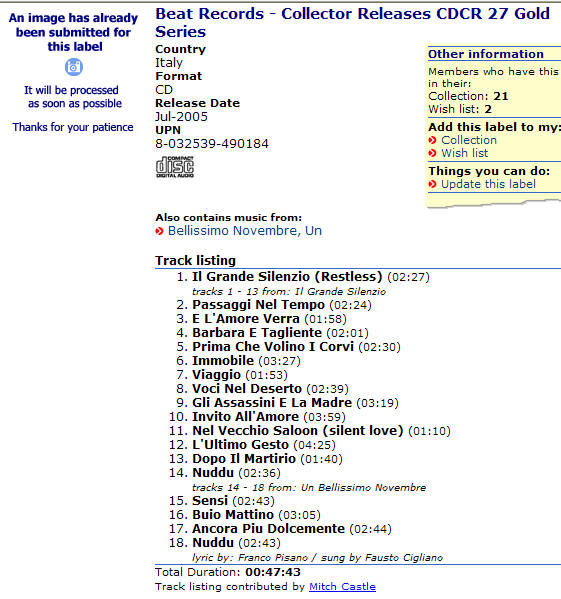Click the Other information panel heading
This screenshot has height=599, width=561.
[486, 54]
